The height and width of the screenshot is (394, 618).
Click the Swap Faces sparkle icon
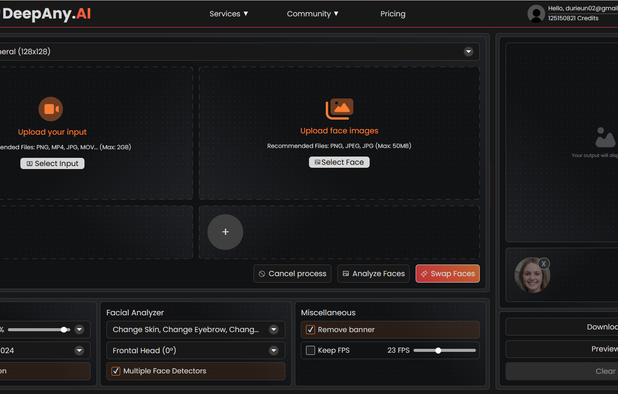coord(424,274)
